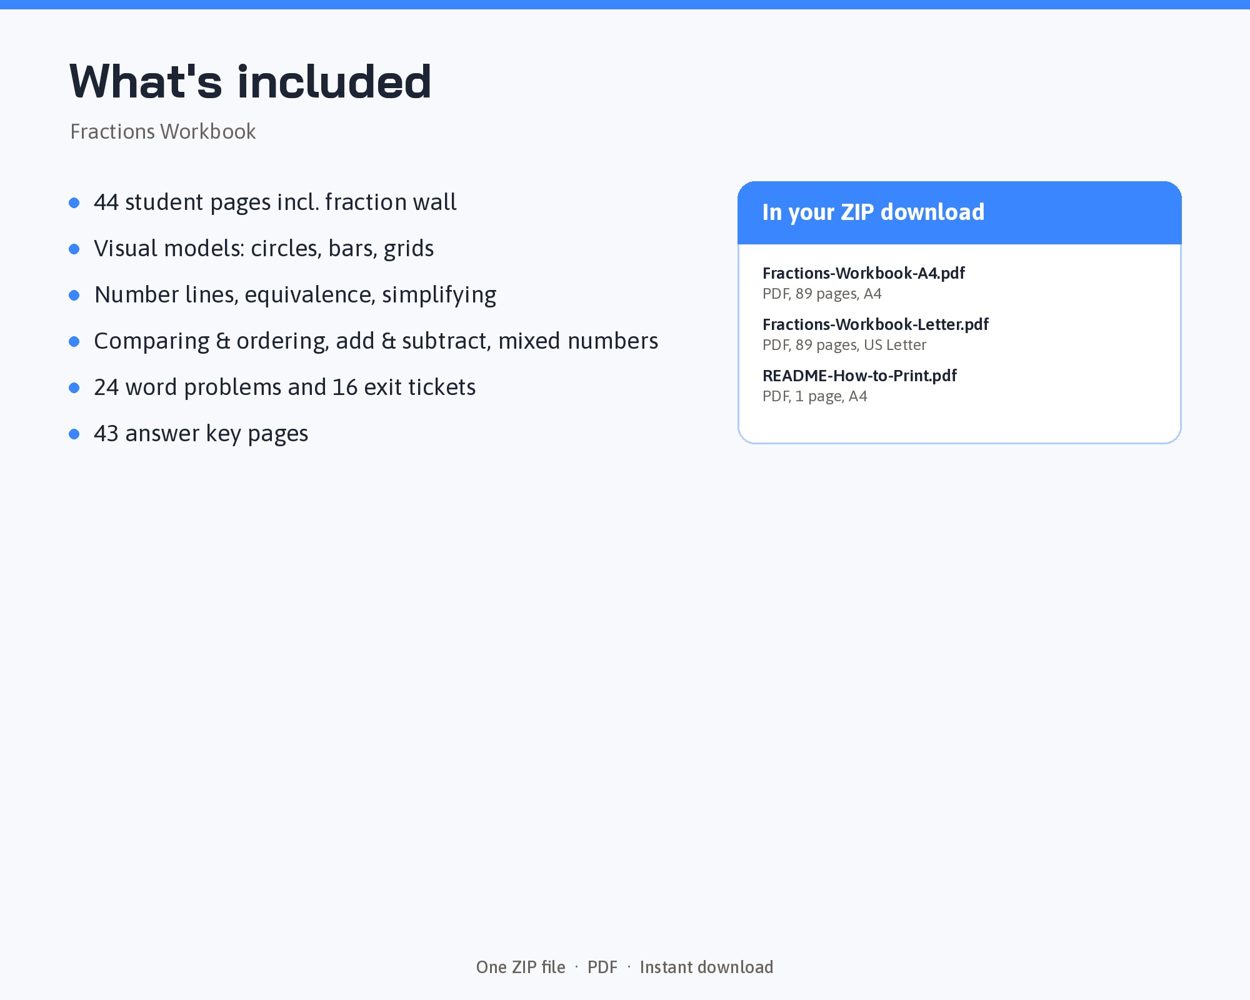Click the bullet next to Comparing & ordering
The height and width of the screenshot is (1000, 1250).
pos(74,341)
